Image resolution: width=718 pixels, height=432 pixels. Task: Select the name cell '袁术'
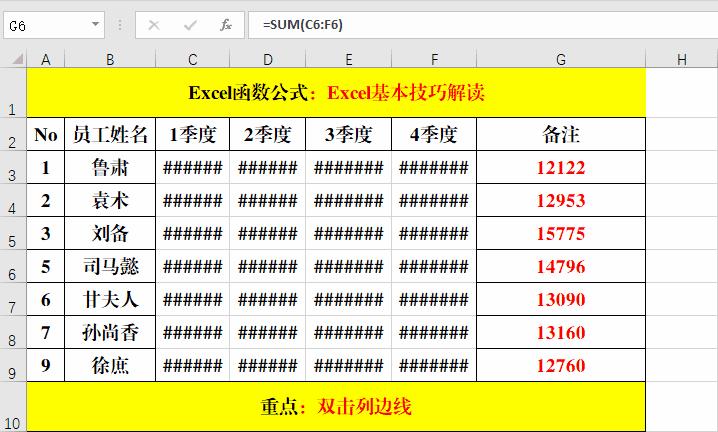(x=110, y=200)
